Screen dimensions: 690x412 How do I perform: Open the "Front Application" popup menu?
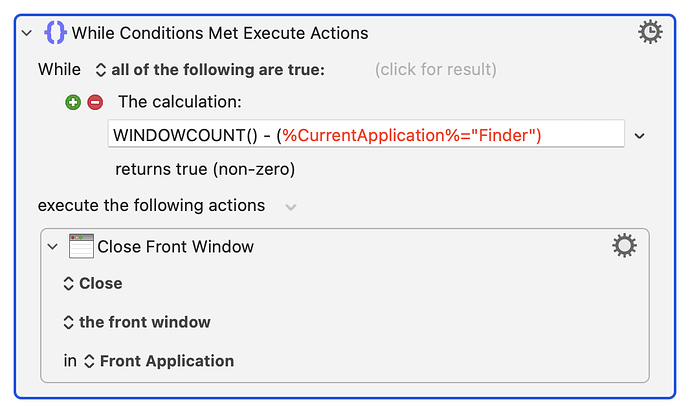[x=158, y=361]
